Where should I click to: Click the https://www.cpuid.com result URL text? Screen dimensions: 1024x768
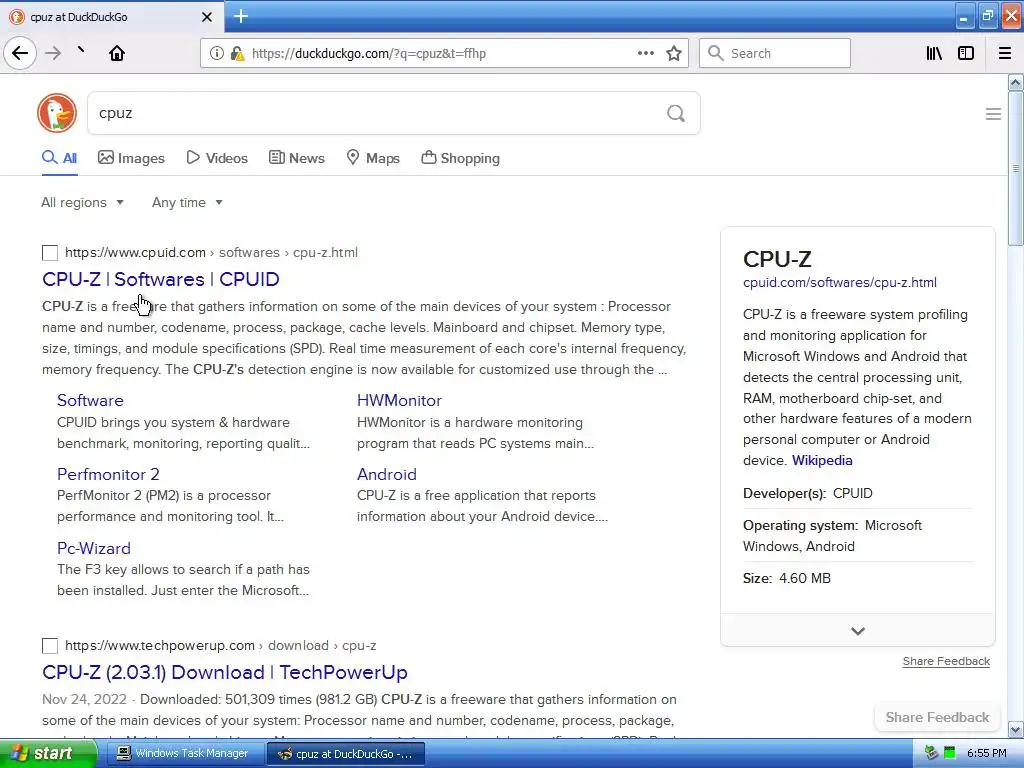[135, 253]
